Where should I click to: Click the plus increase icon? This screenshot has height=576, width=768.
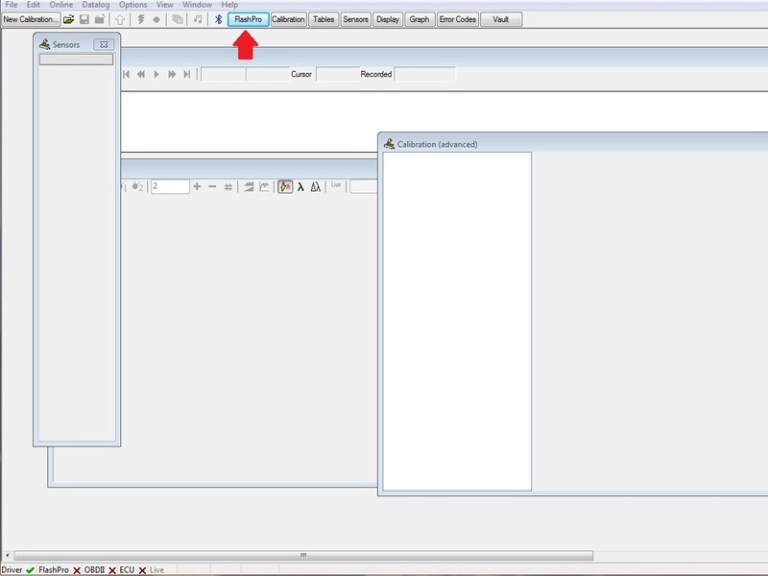pyautogui.click(x=197, y=187)
